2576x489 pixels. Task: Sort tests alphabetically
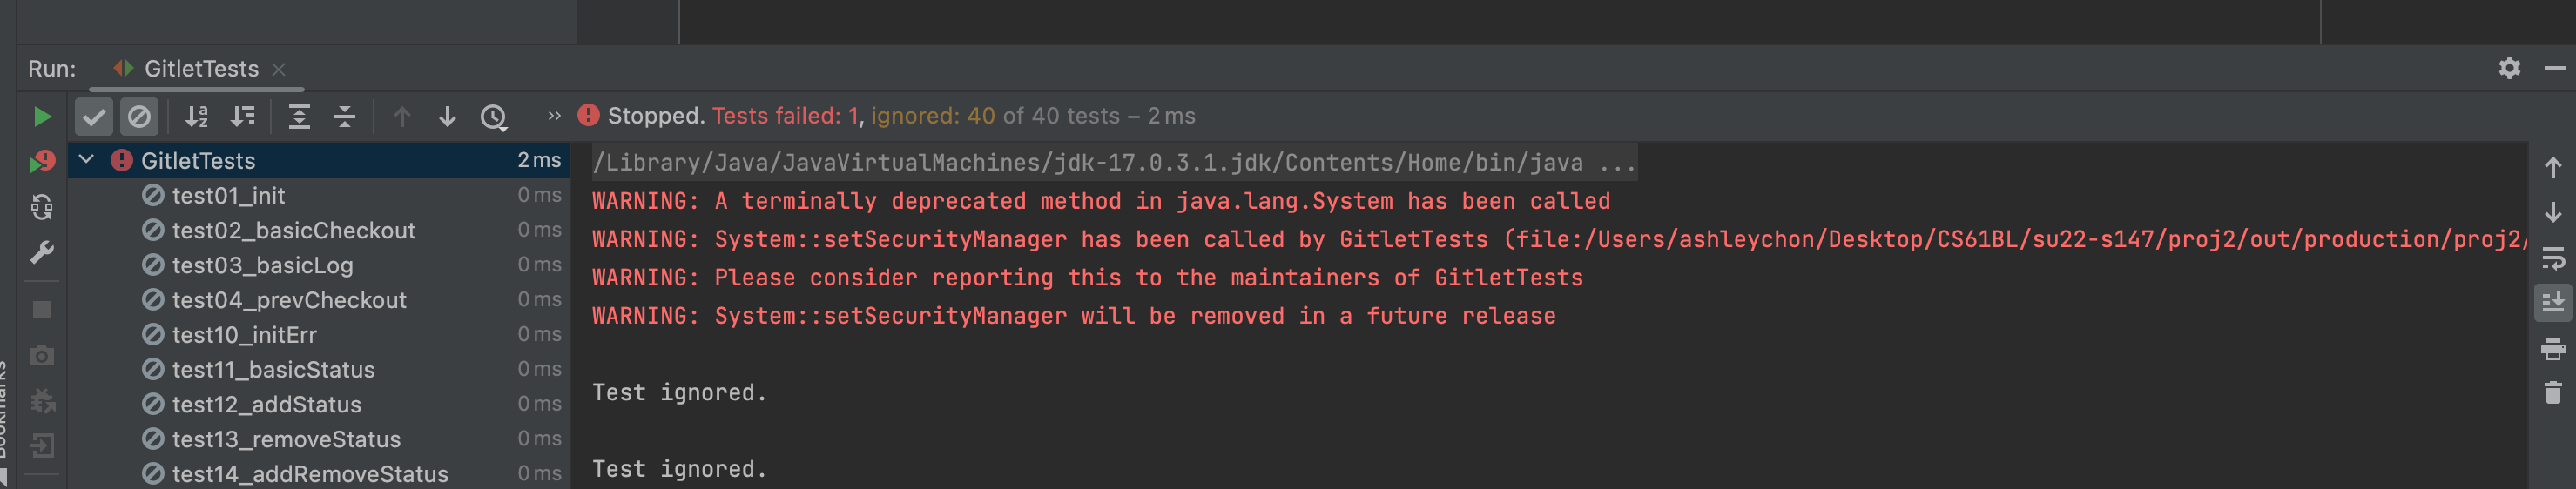[197, 117]
